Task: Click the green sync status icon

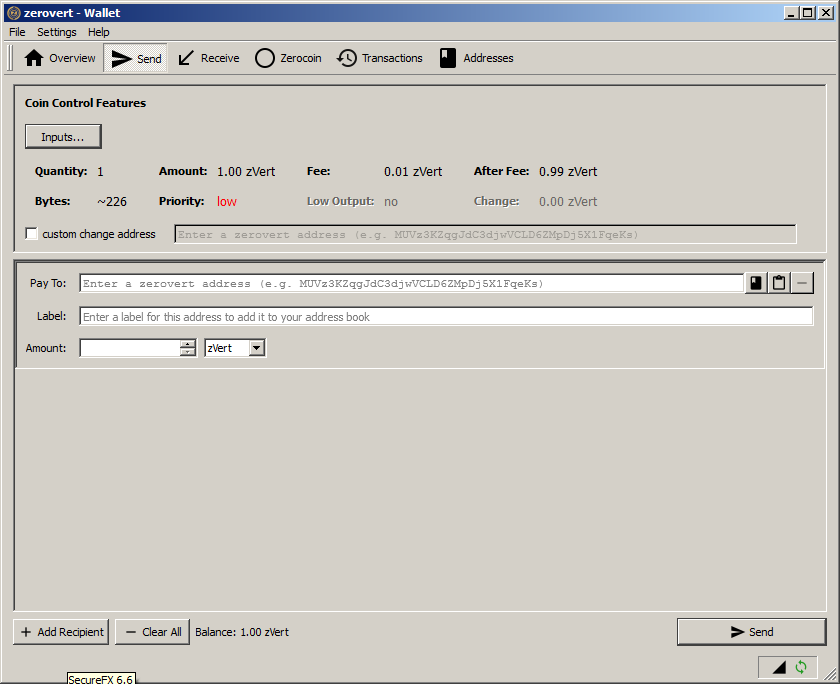Action: click(801, 667)
